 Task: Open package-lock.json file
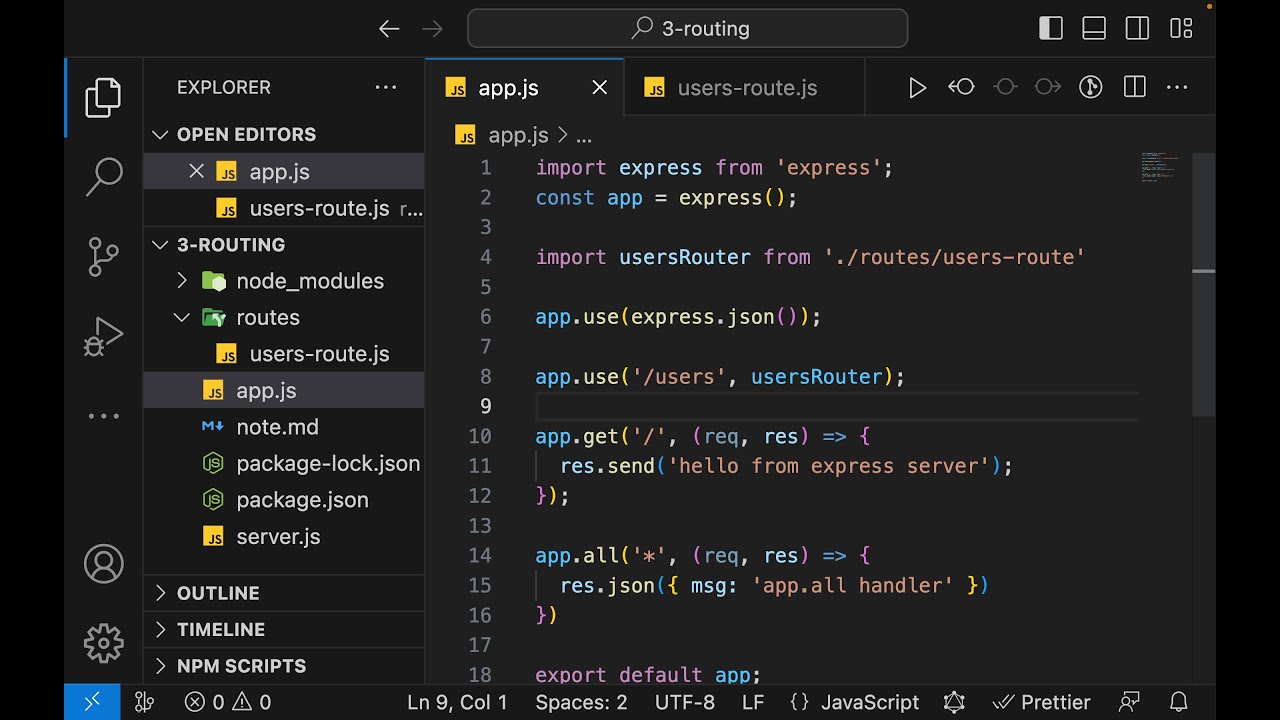(284, 463)
